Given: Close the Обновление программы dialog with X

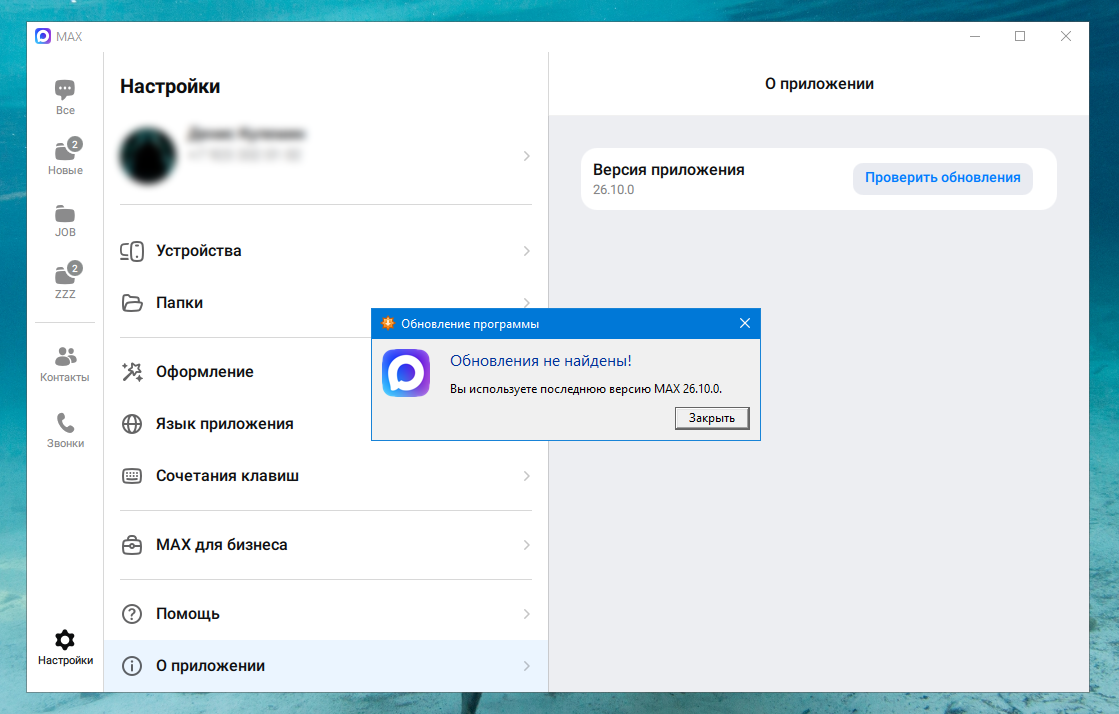Looking at the screenshot, I should [x=744, y=323].
